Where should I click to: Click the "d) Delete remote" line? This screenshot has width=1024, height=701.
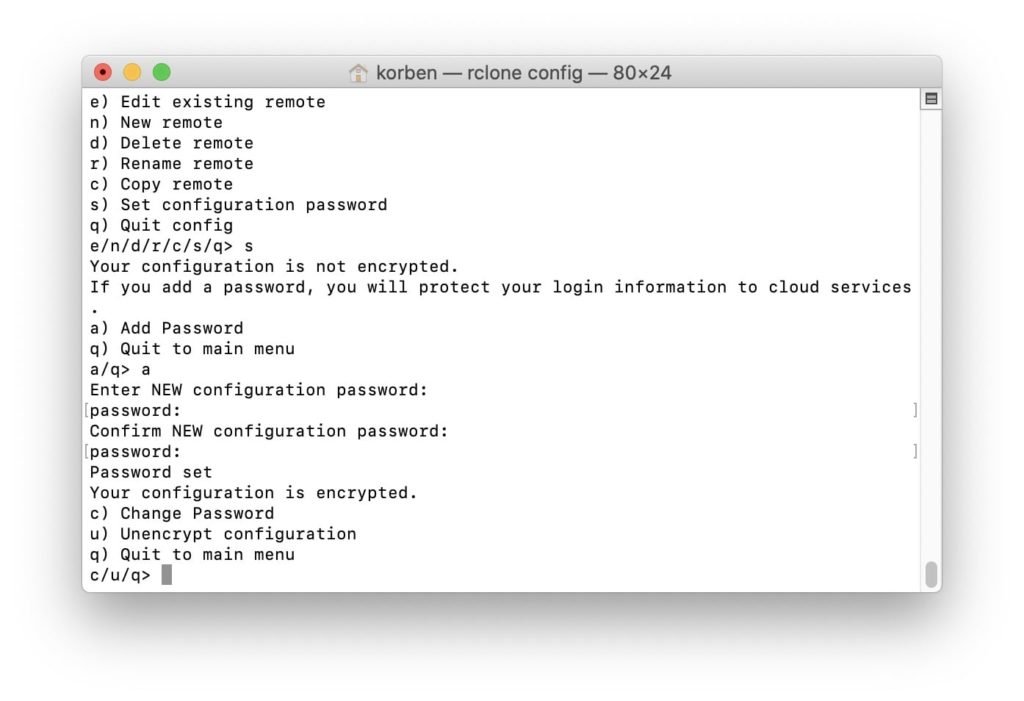169,142
